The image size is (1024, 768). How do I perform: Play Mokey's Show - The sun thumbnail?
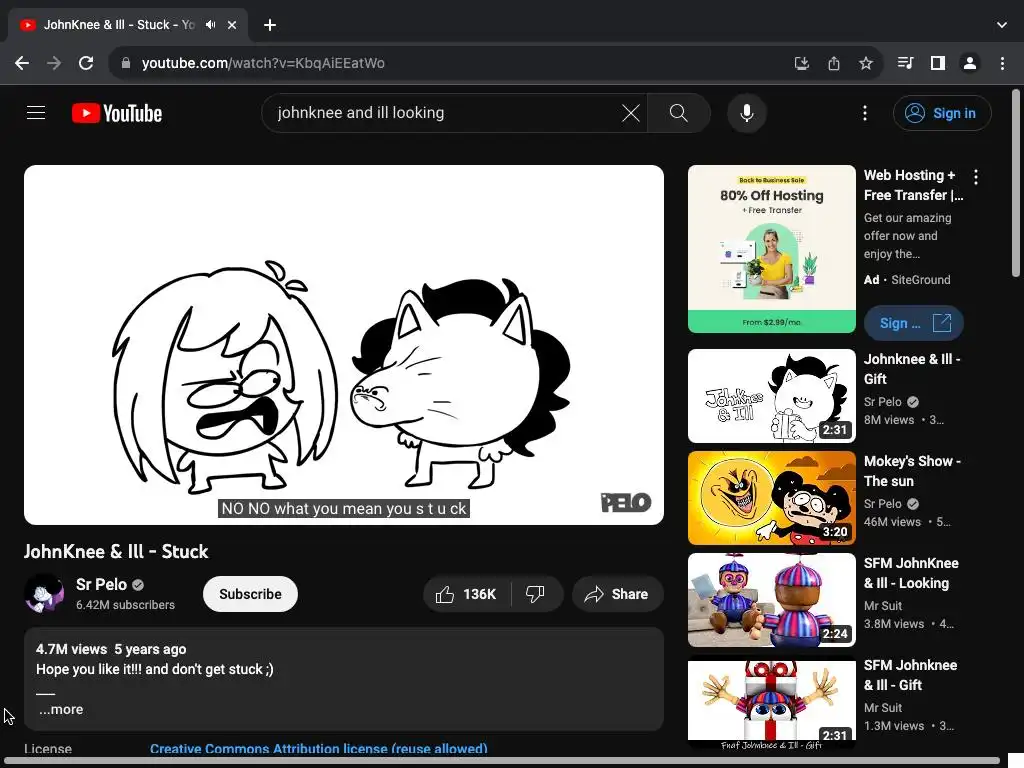(771, 498)
